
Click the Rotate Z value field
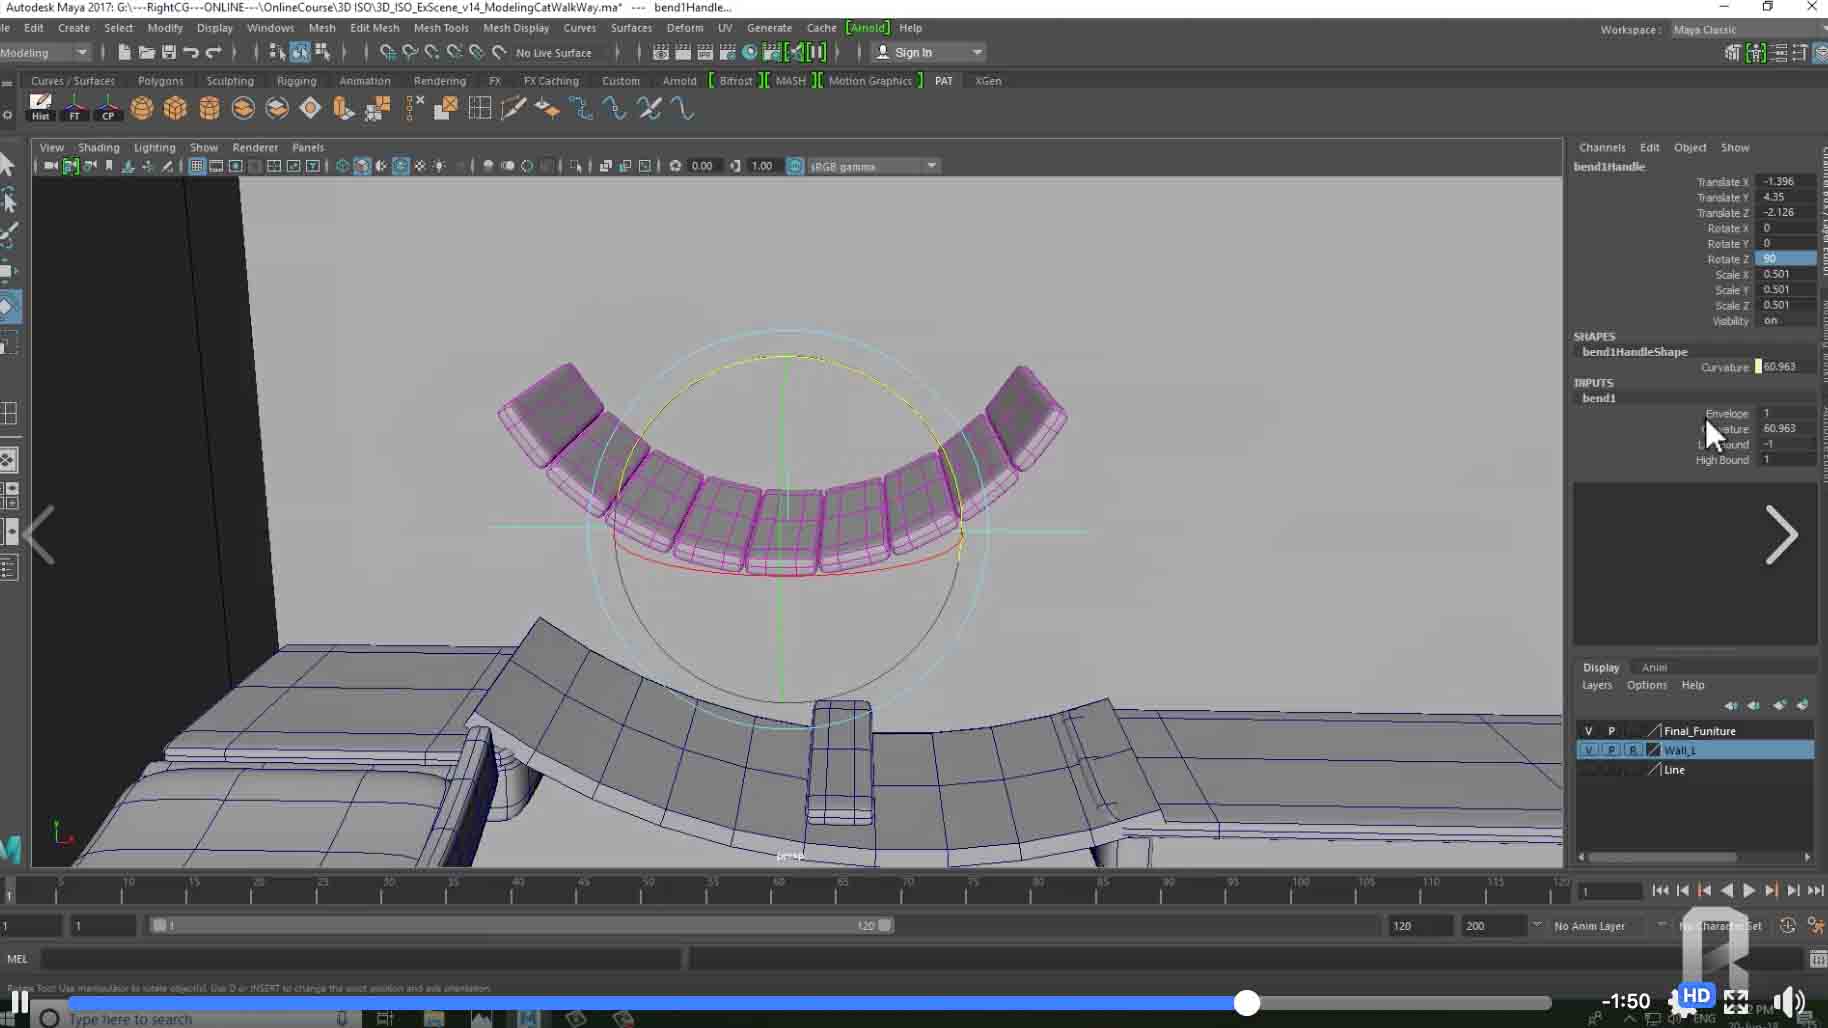[1785, 259]
